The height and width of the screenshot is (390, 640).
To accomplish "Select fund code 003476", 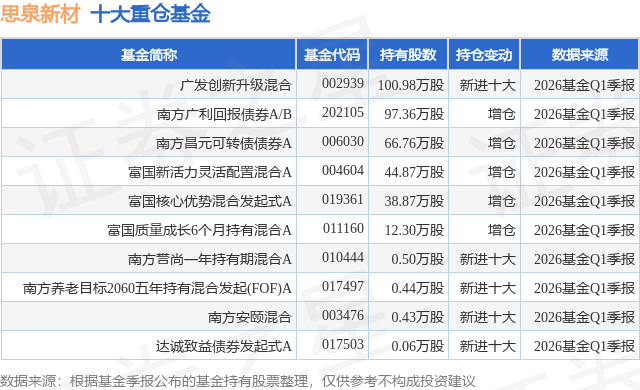I will click(x=343, y=315).
